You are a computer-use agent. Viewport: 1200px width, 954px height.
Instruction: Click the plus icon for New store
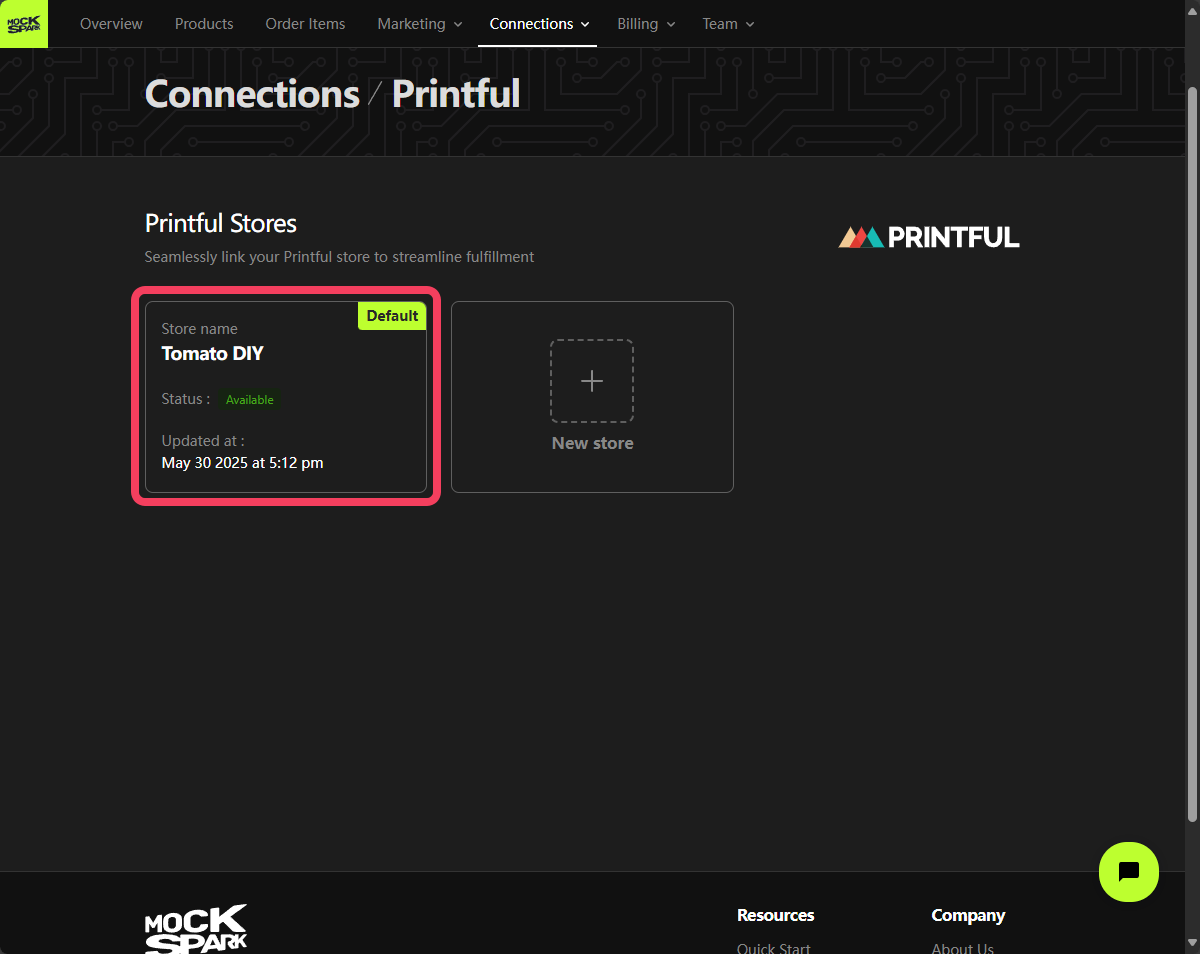[592, 381]
